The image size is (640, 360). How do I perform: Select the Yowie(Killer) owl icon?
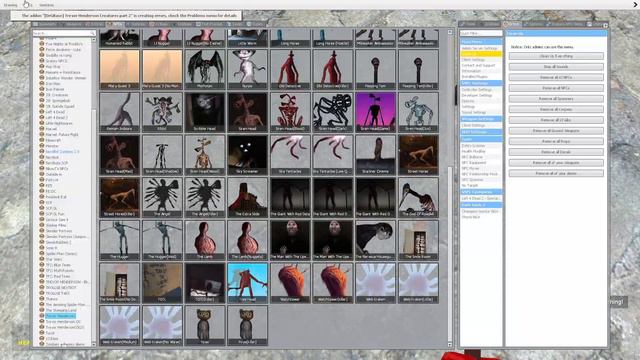click(247, 325)
